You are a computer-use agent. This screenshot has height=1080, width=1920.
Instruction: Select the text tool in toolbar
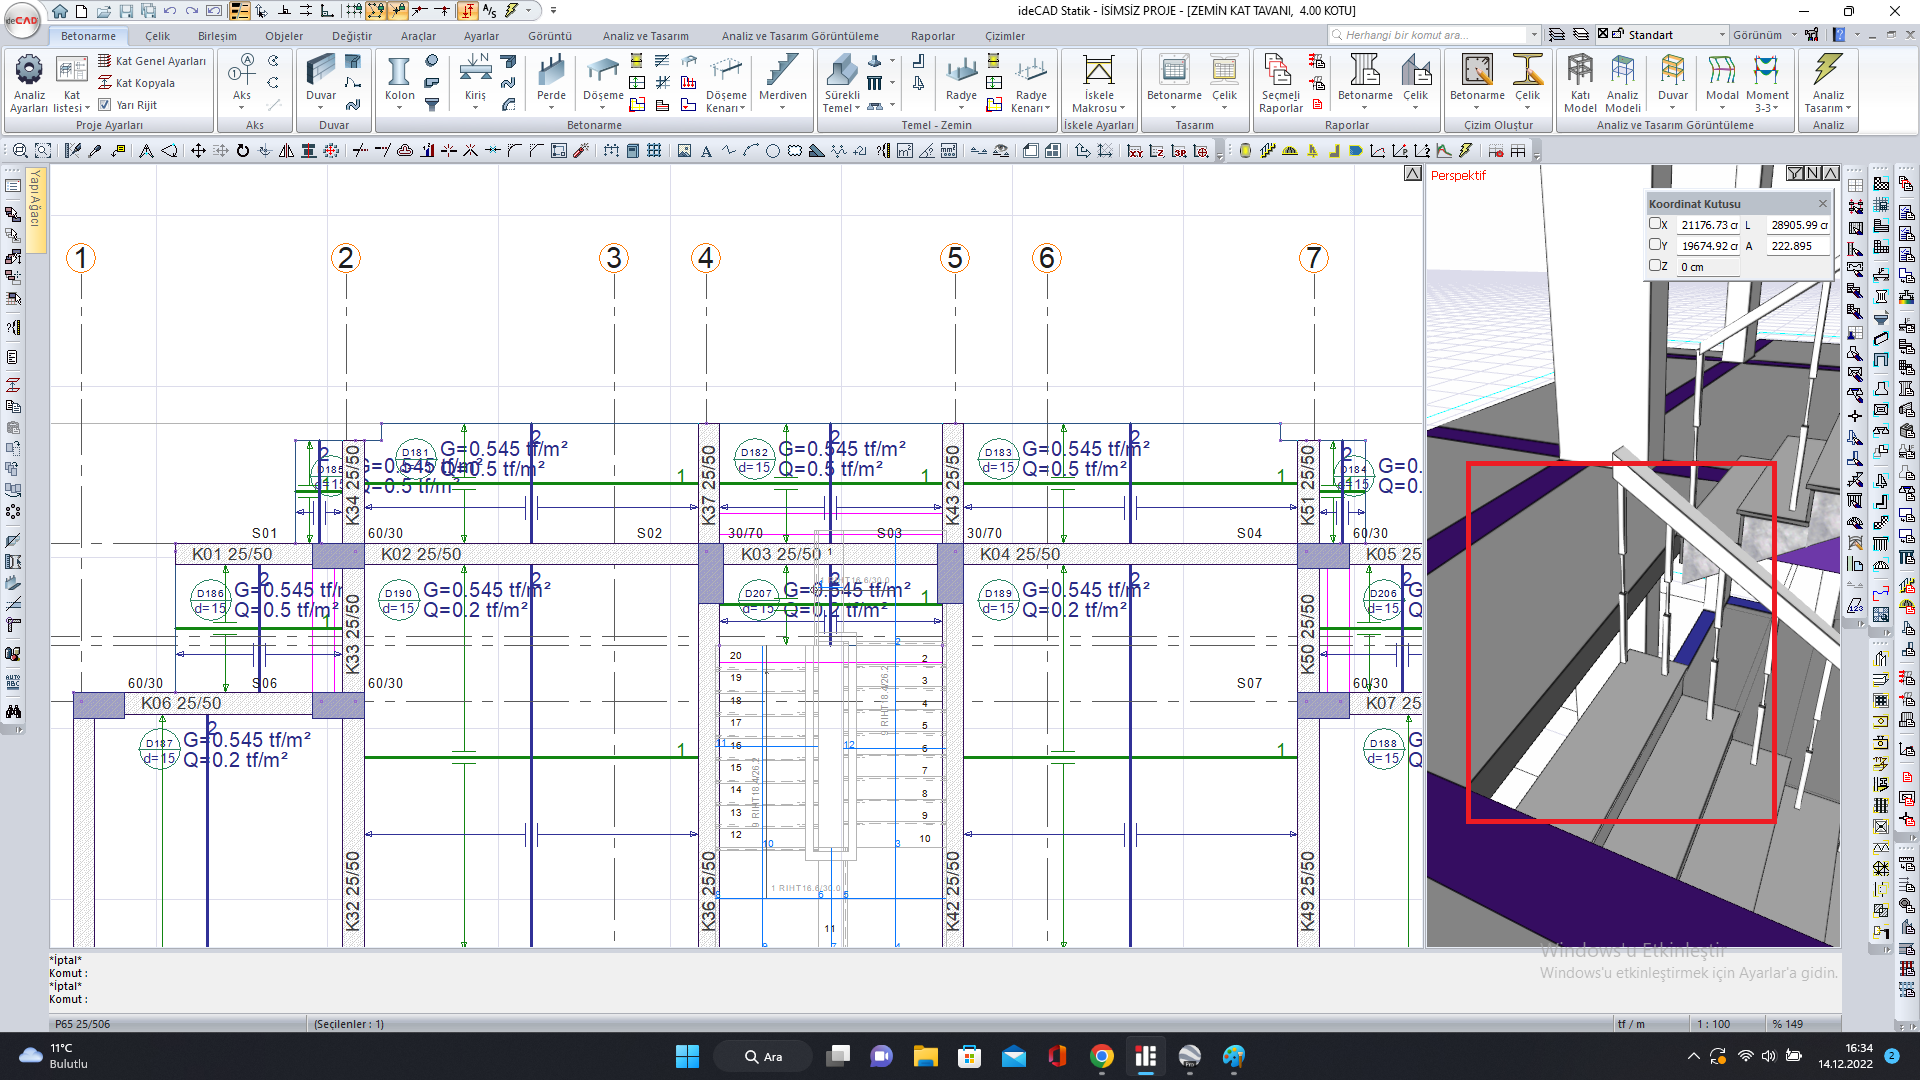pos(706,151)
